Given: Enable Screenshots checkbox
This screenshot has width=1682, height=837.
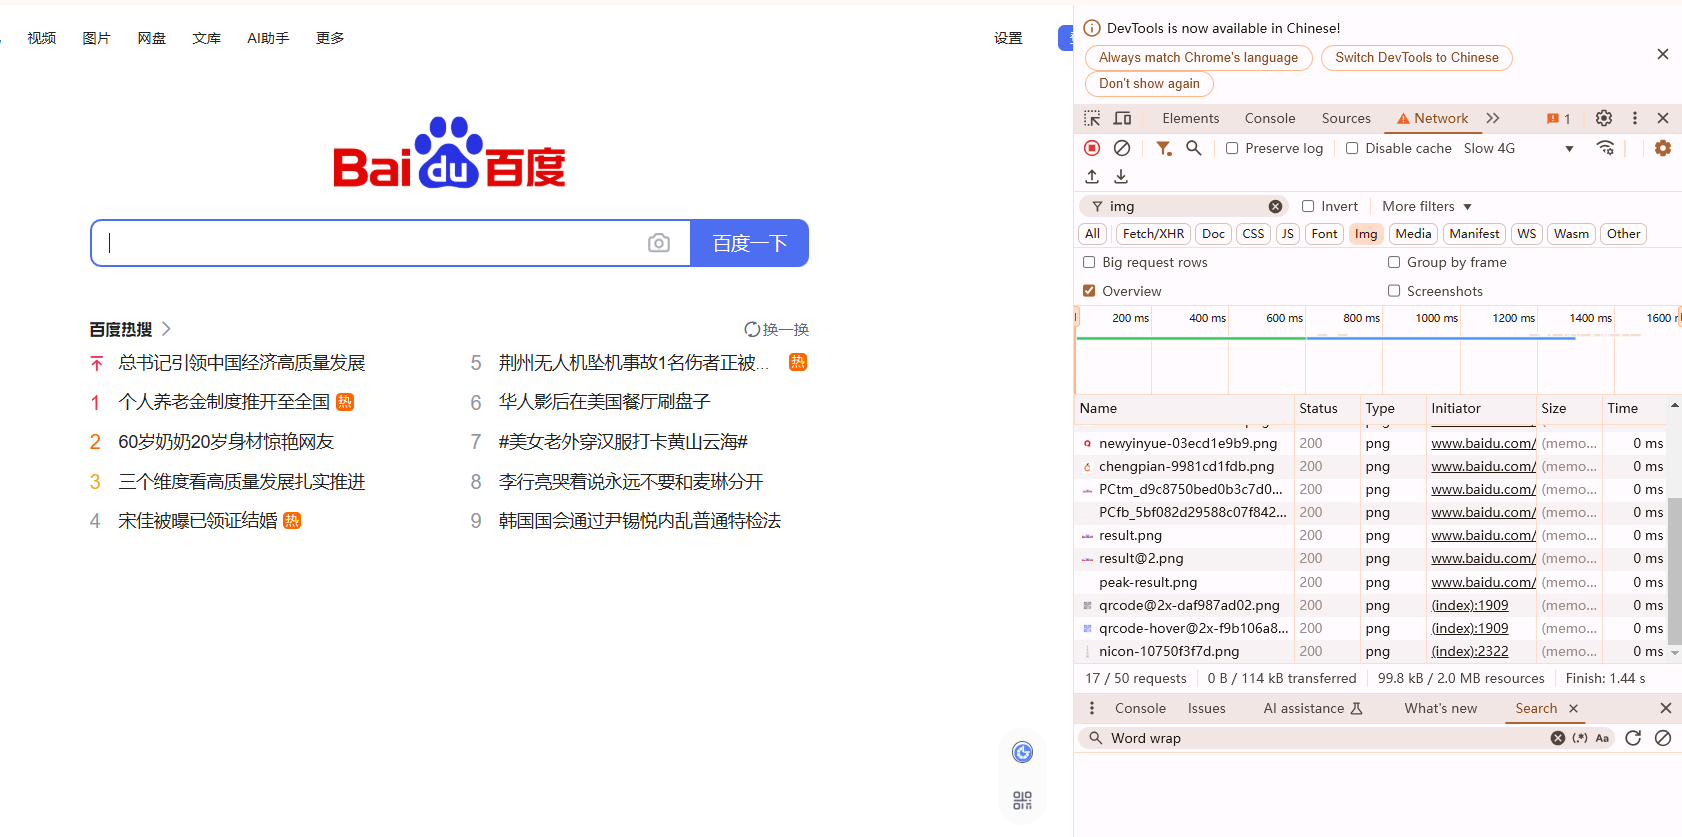Looking at the screenshot, I should click(1394, 291).
